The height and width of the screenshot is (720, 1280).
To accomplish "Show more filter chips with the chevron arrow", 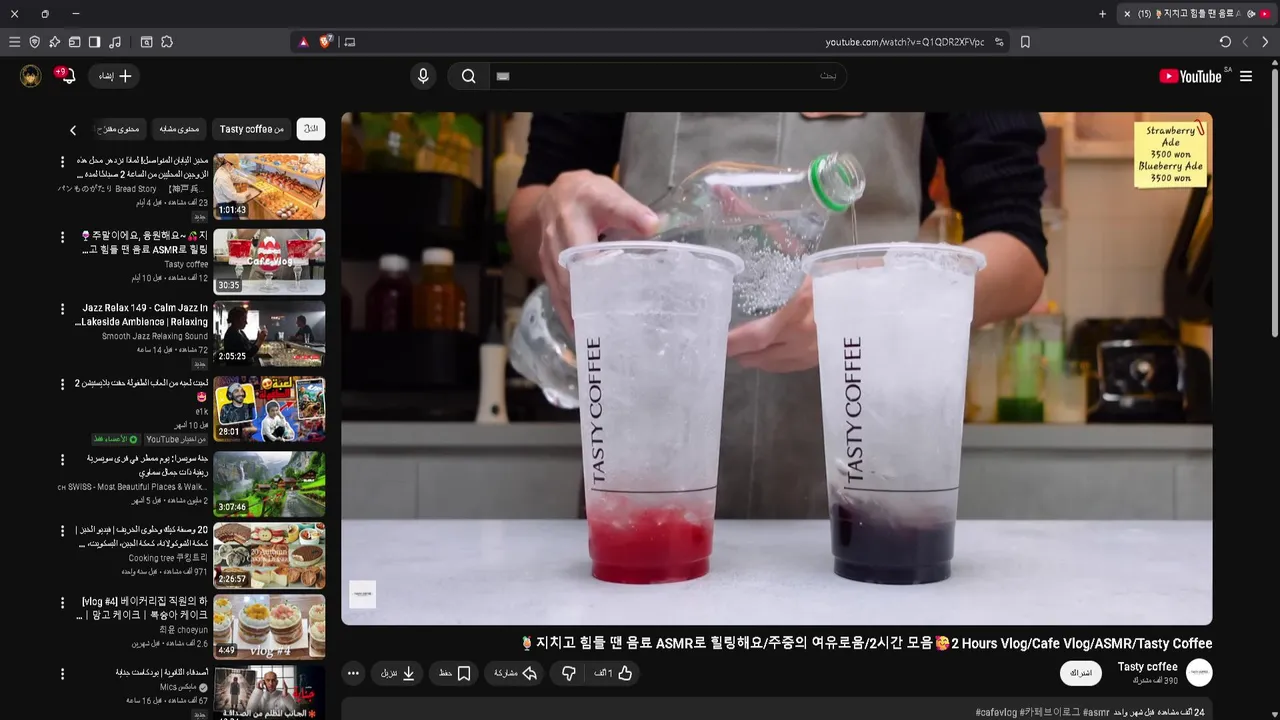I will 73,130.
